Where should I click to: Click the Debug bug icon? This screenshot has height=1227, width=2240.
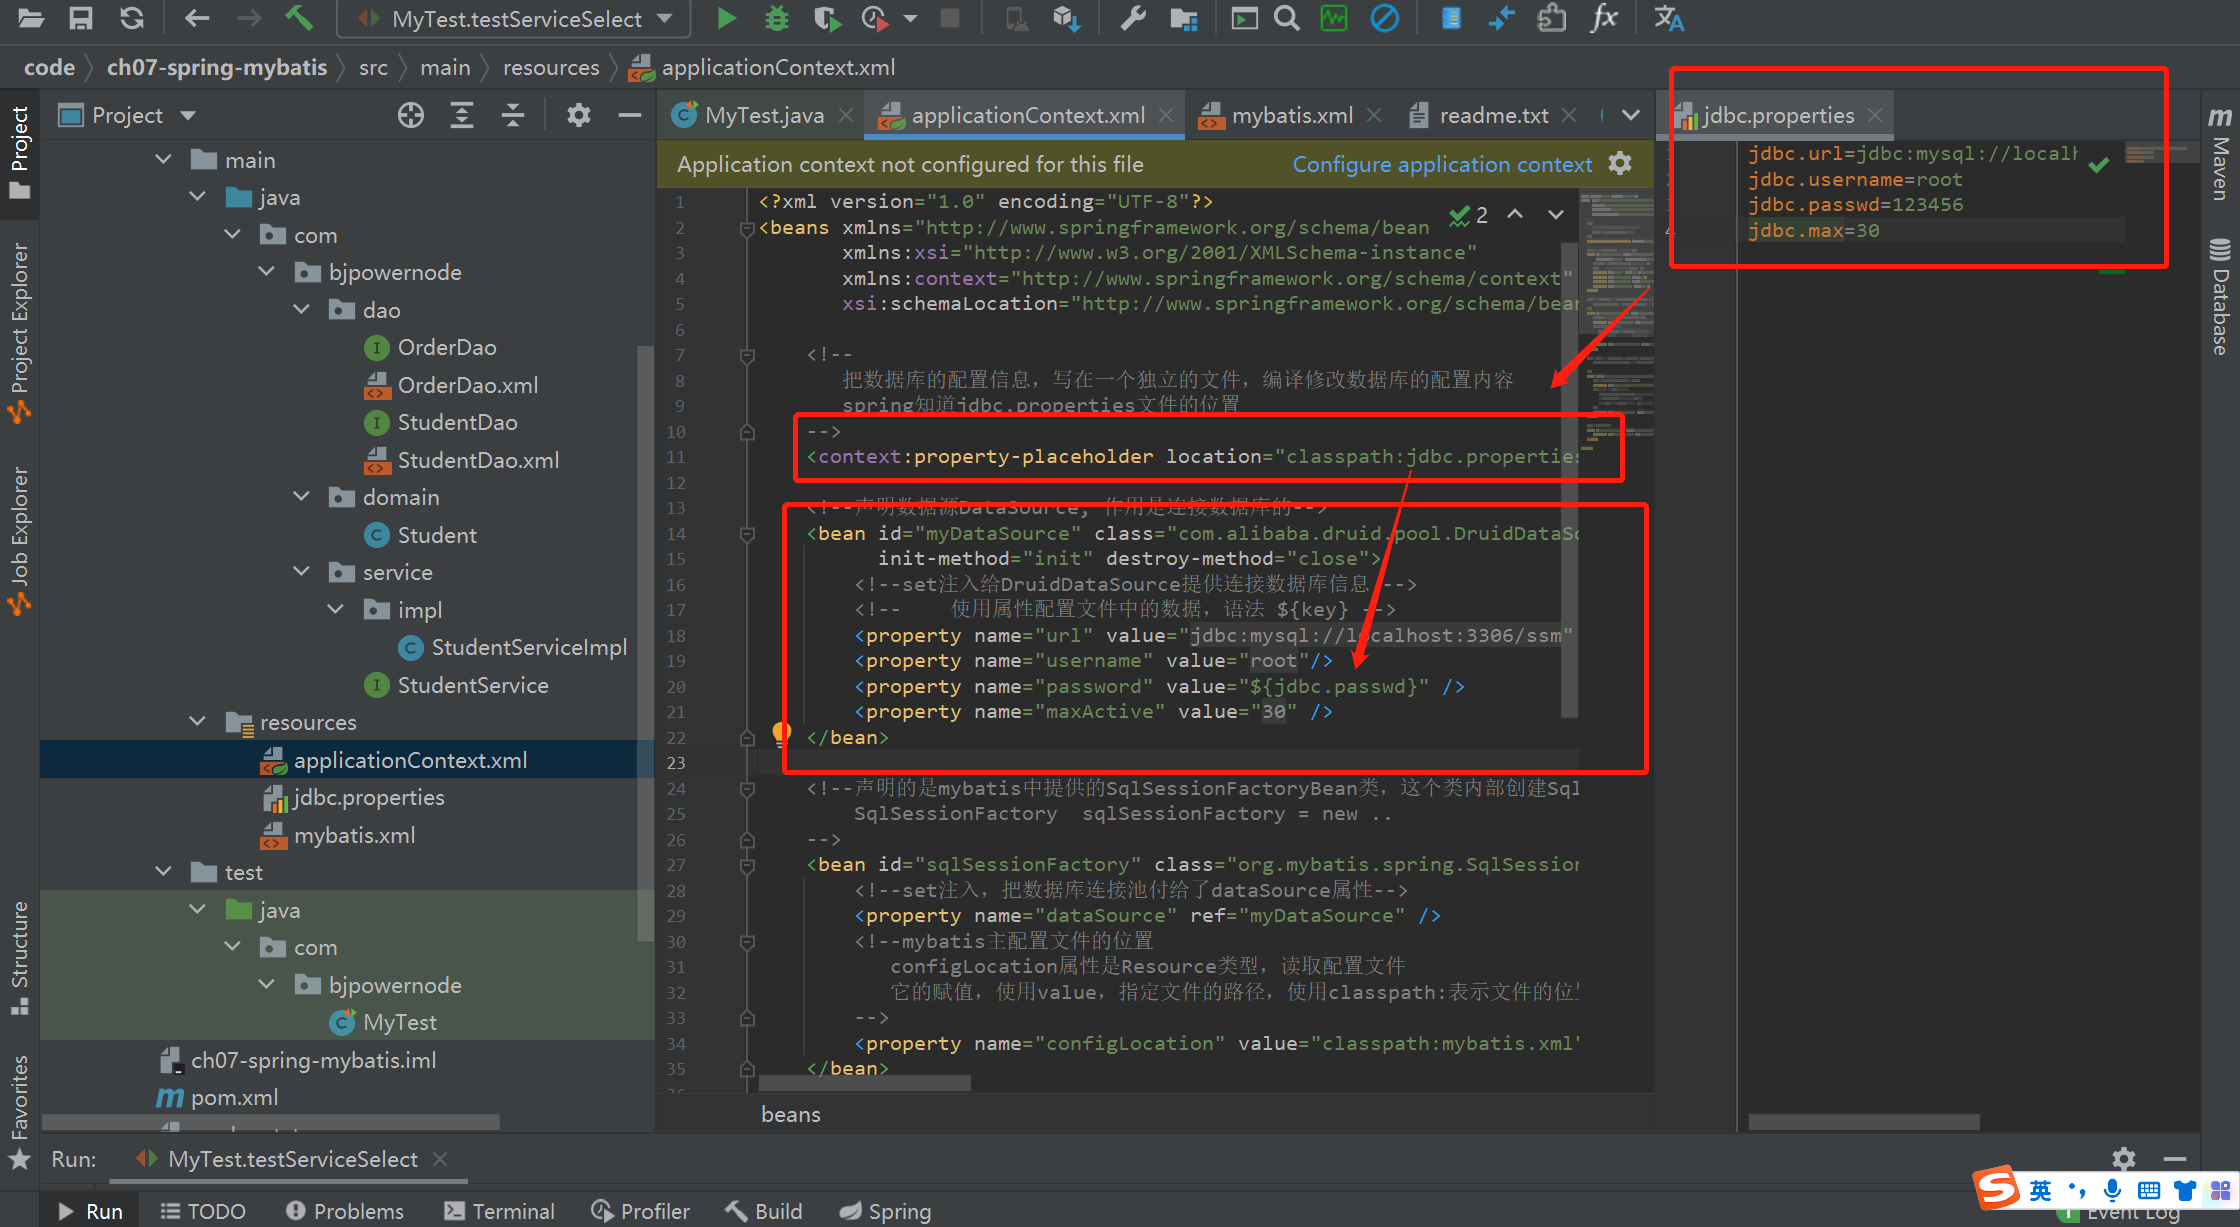(776, 18)
